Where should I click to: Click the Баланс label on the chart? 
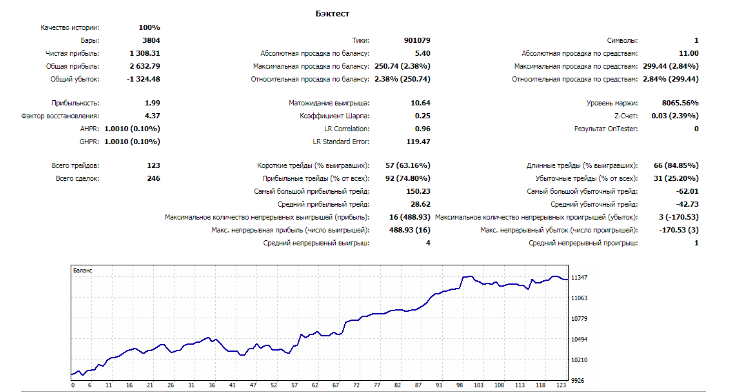click(82, 271)
